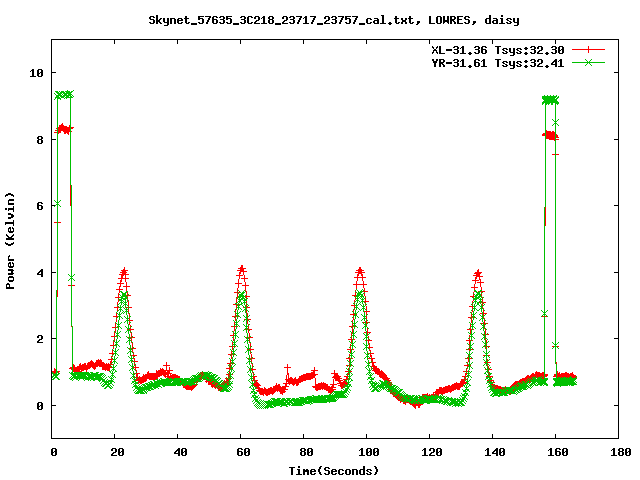The height and width of the screenshot is (480, 640).
Task: Click the x-axis tick label 20
Action: point(117,452)
